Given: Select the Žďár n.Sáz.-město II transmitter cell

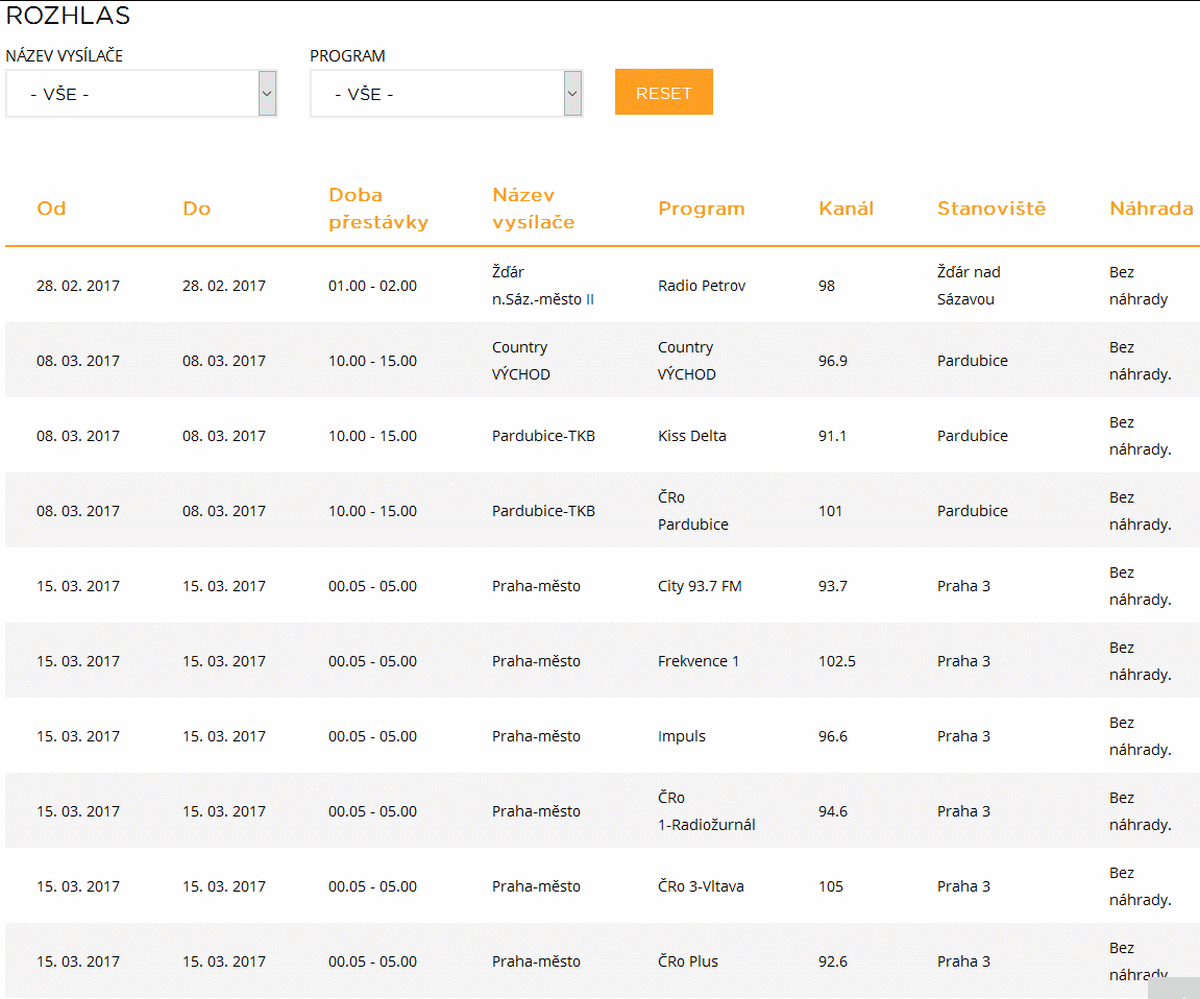Looking at the screenshot, I should [x=543, y=285].
